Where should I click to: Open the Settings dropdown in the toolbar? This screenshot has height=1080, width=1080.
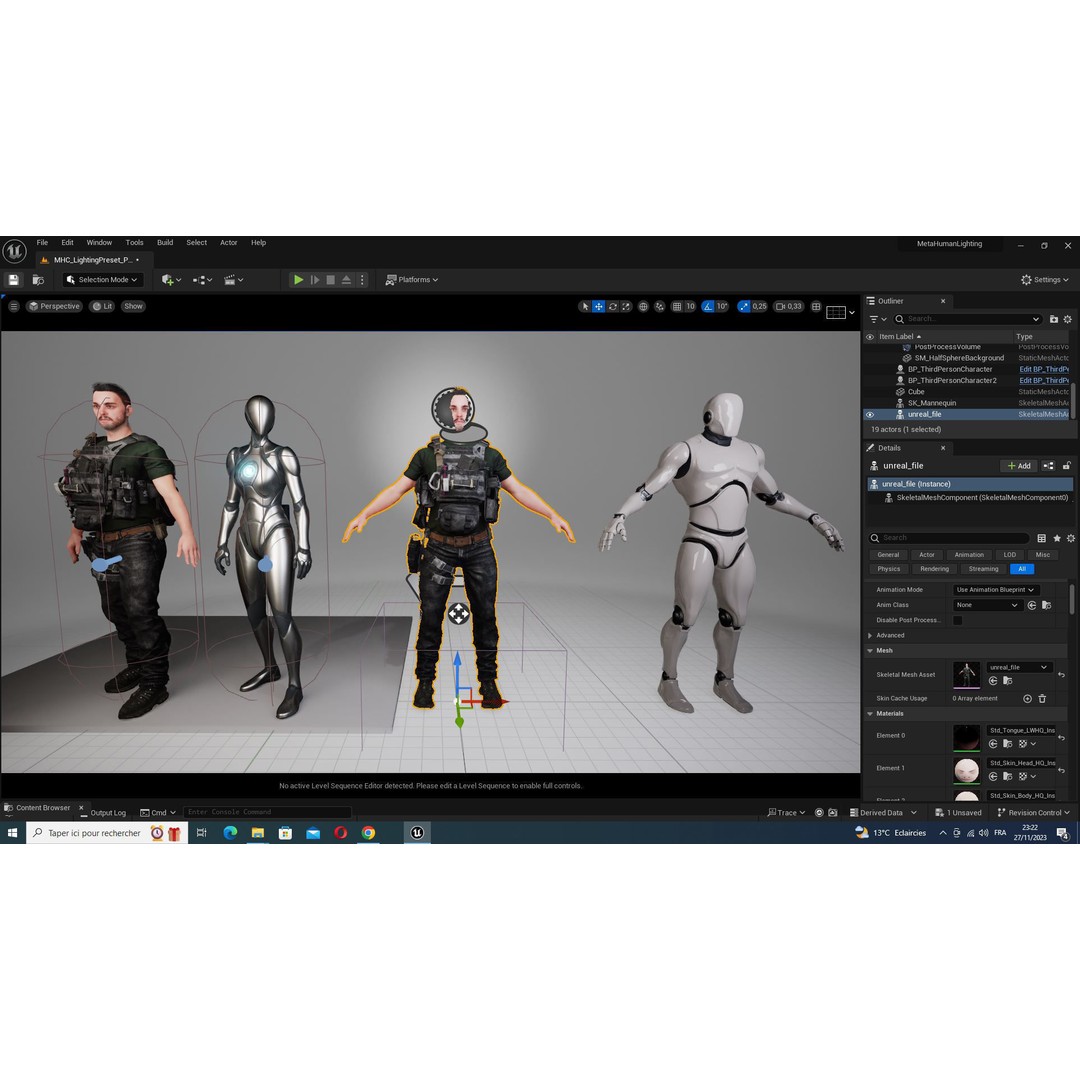pos(1045,280)
